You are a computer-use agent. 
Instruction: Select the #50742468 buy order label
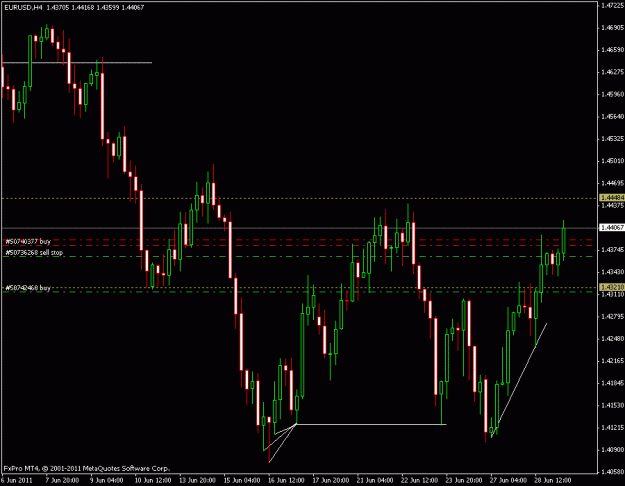point(28,287)
